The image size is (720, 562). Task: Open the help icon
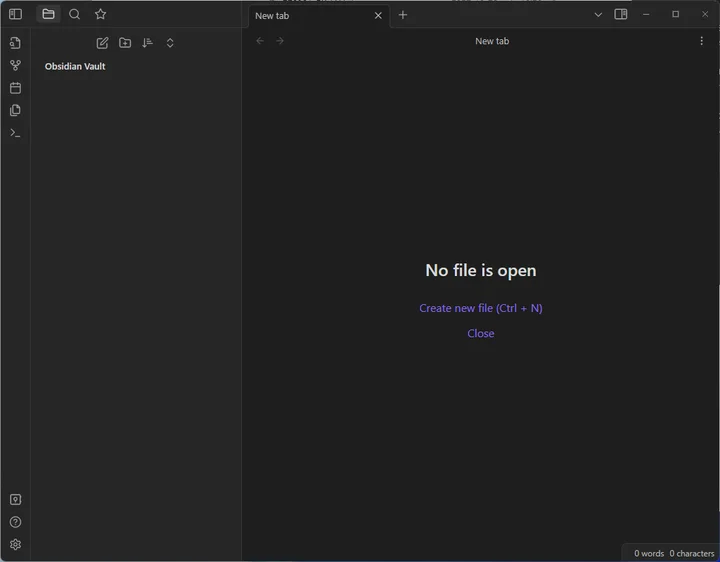pos(15,522)
